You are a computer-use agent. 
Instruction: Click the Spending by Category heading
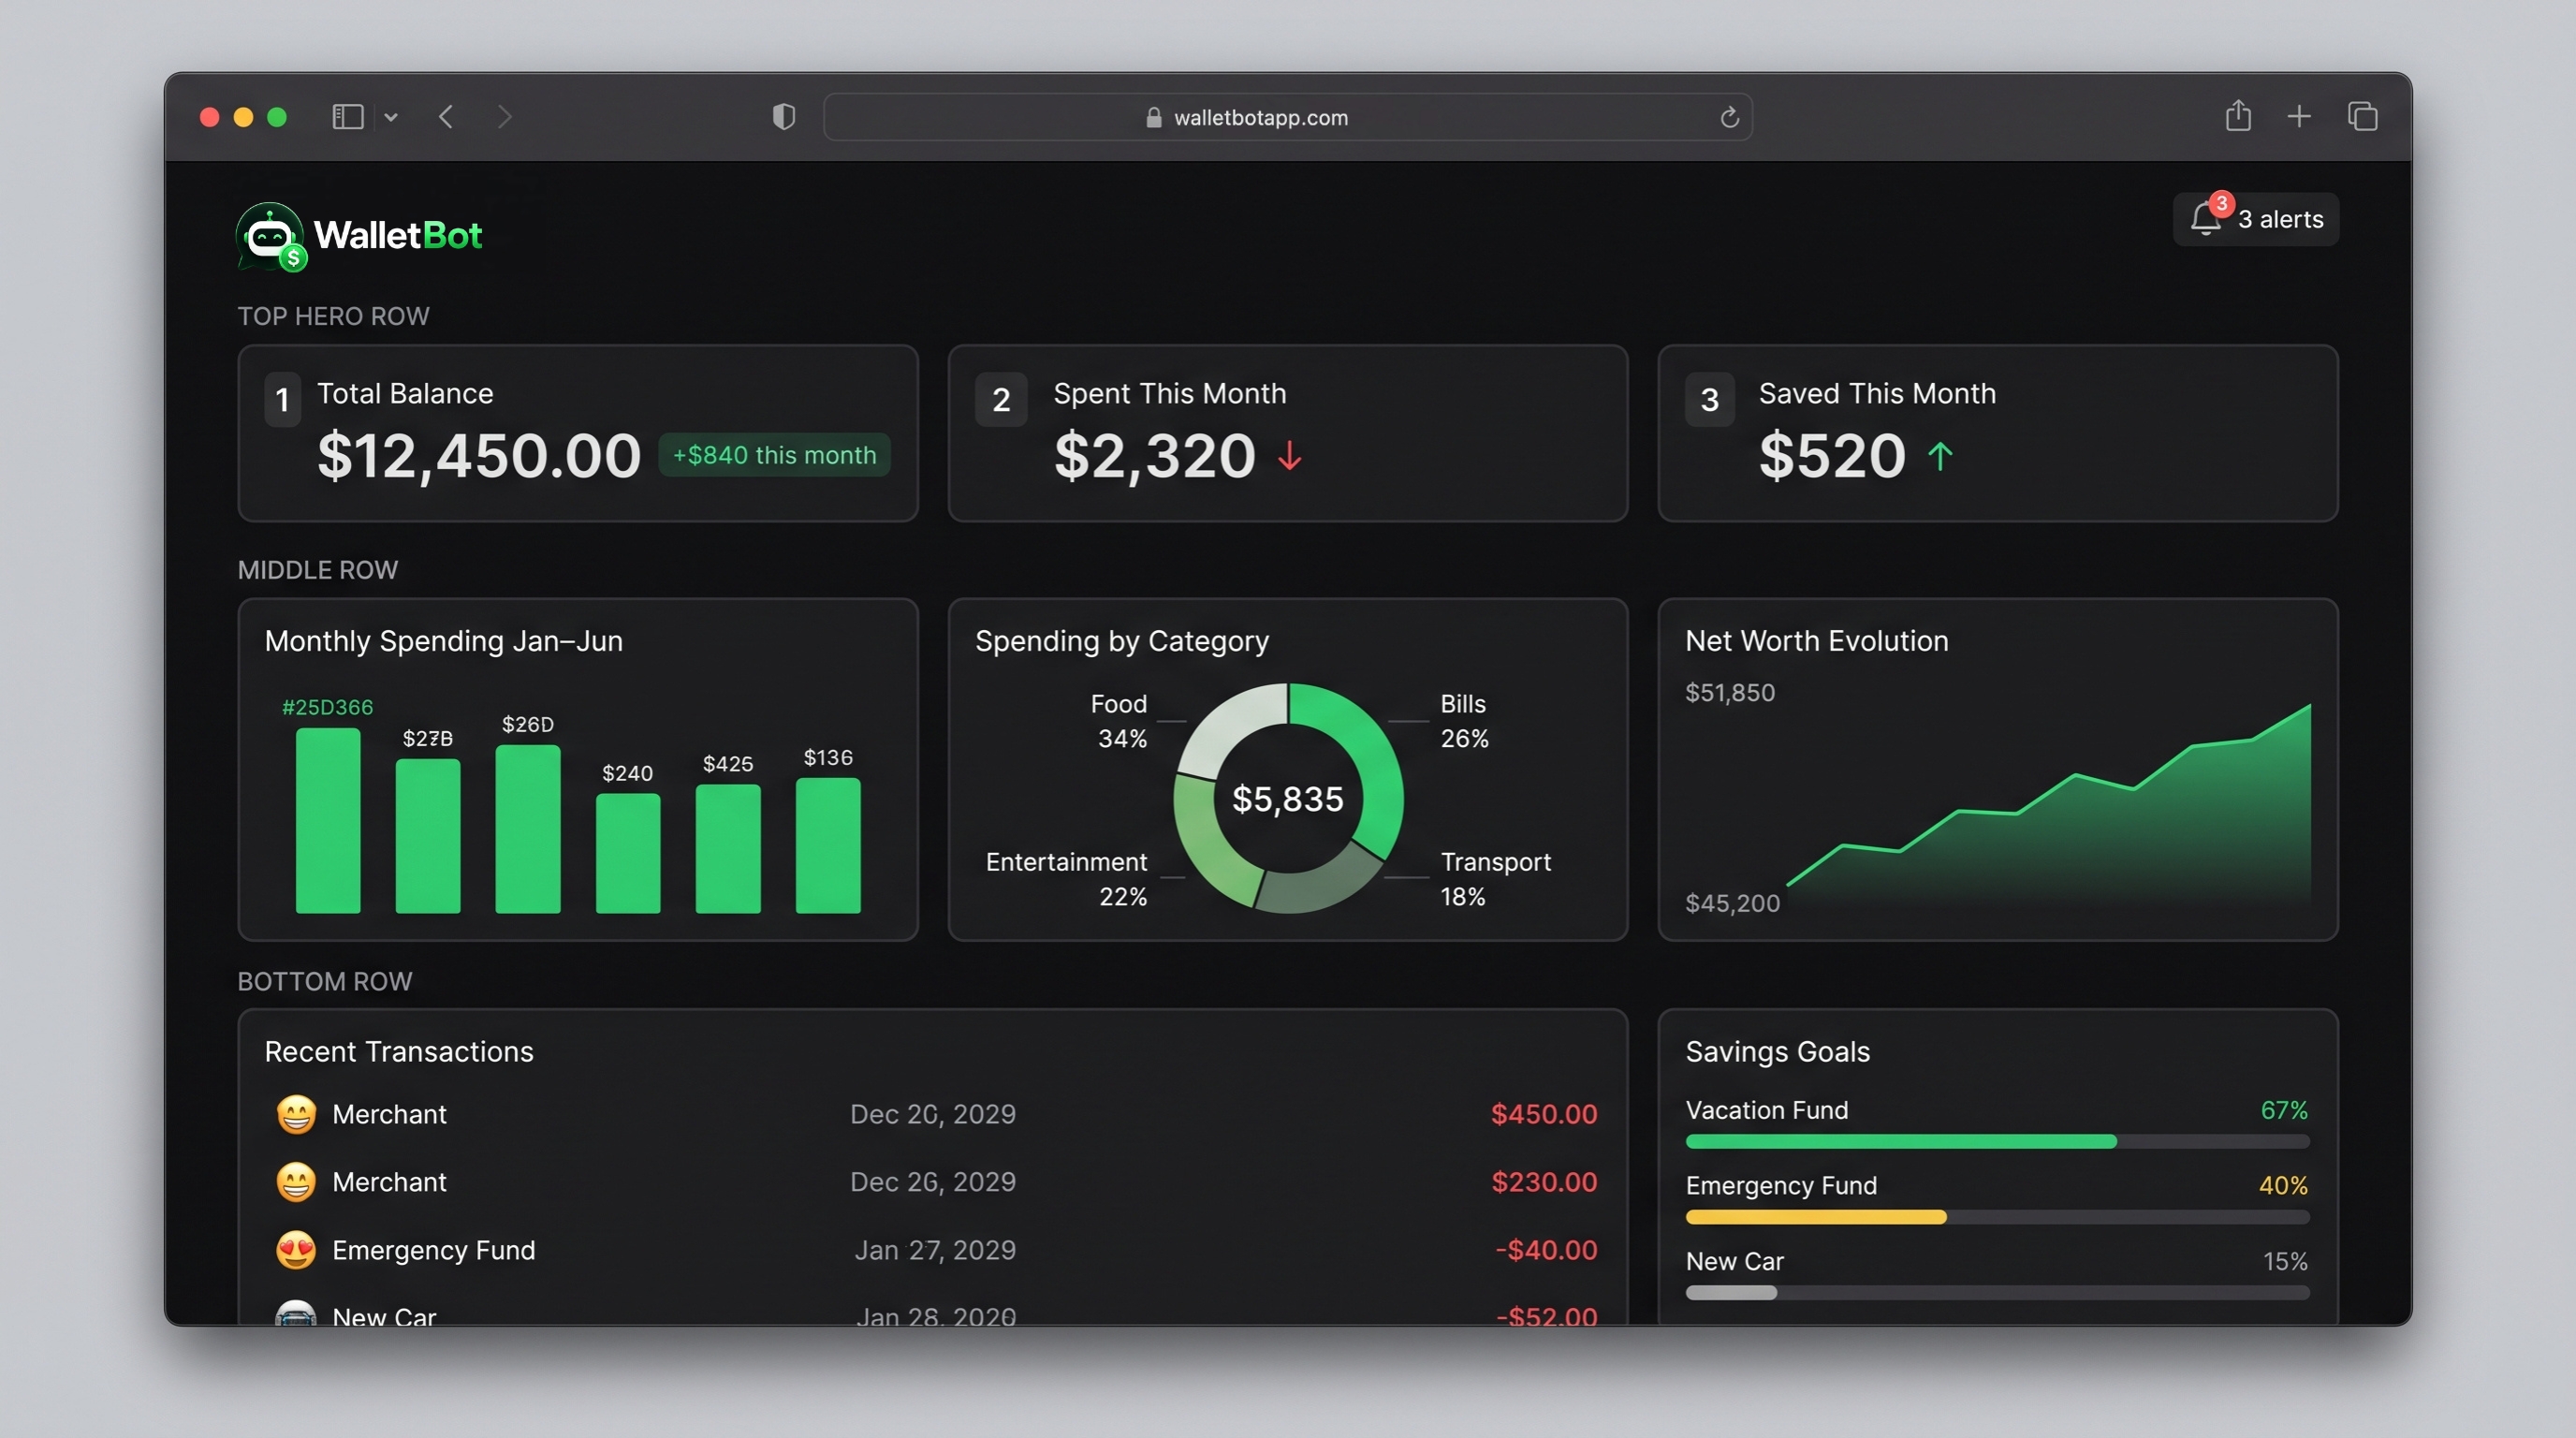point(1121,641)
